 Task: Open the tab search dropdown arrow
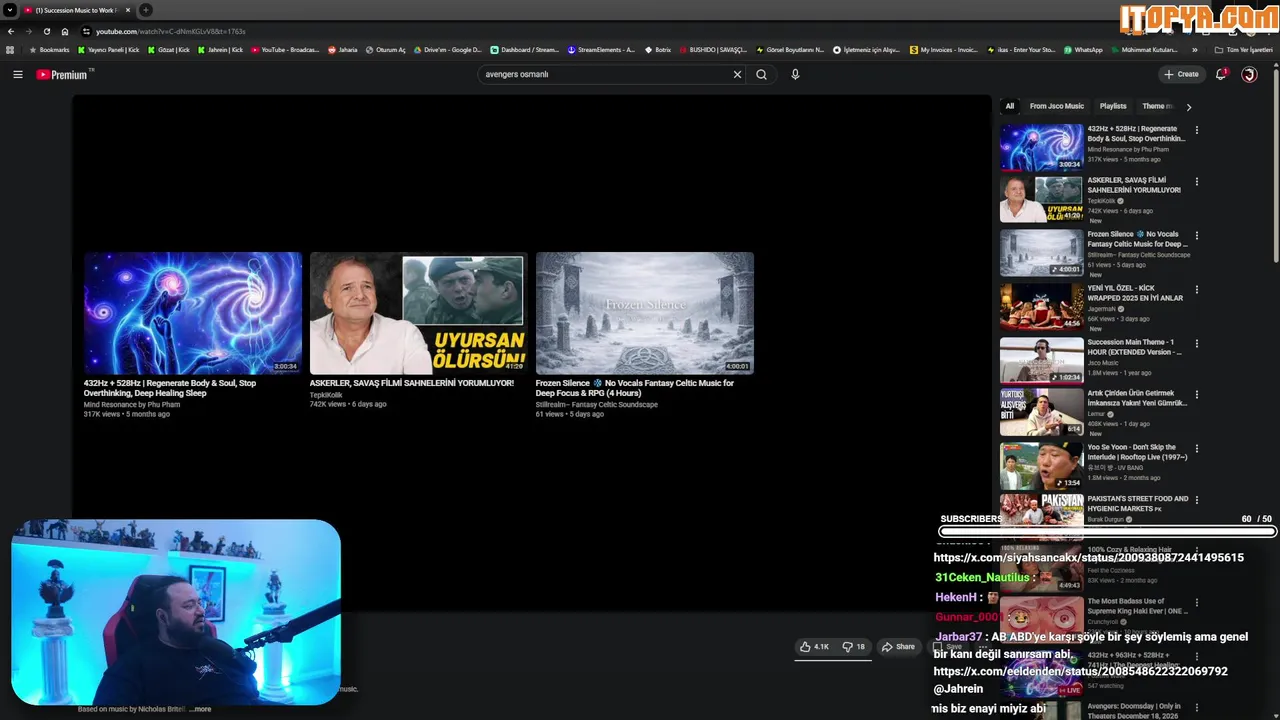[x=9, y=10]
